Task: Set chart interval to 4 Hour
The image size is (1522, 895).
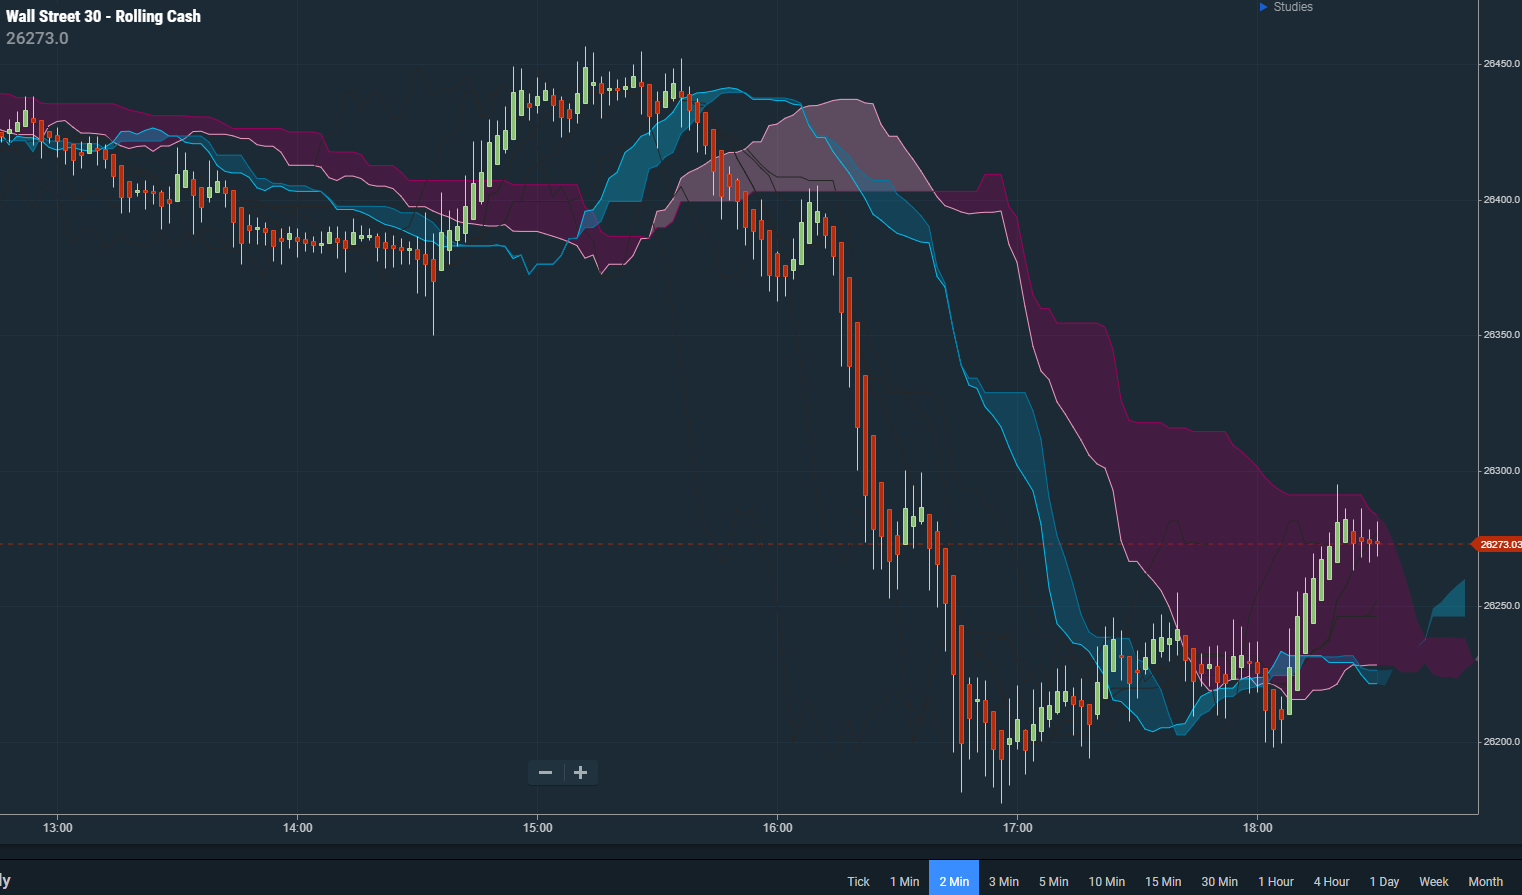Action: pyautogui.click(x=1331, y=881)
